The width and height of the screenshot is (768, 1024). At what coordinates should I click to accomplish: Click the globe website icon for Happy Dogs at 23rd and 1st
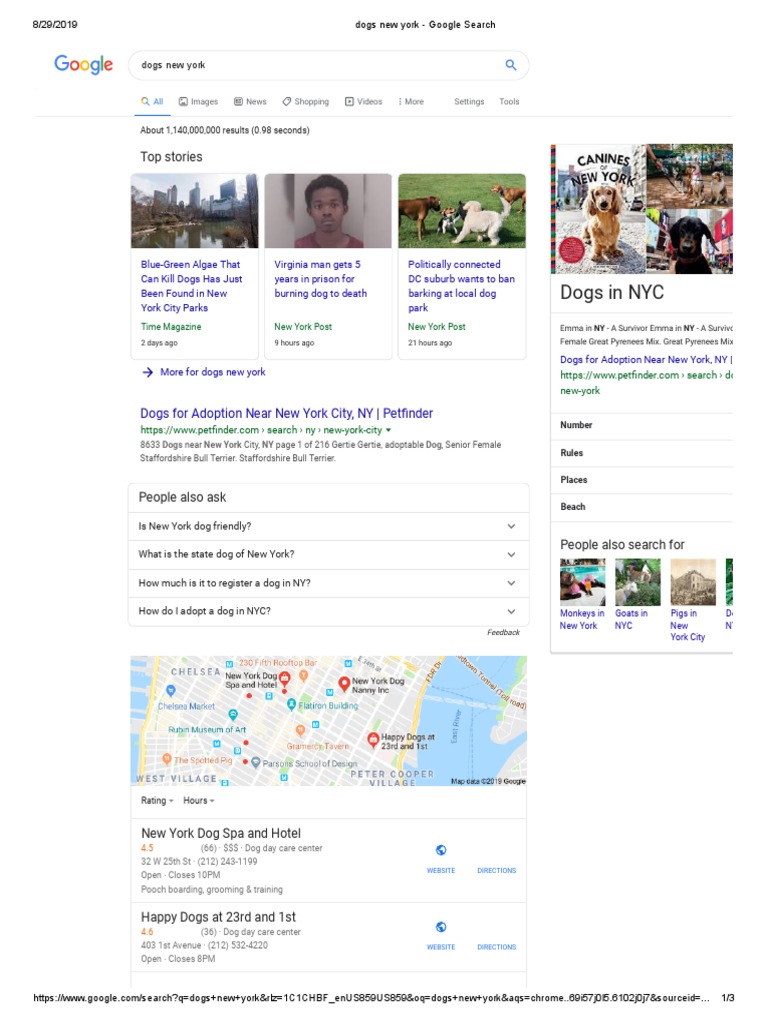coord(441,927)
